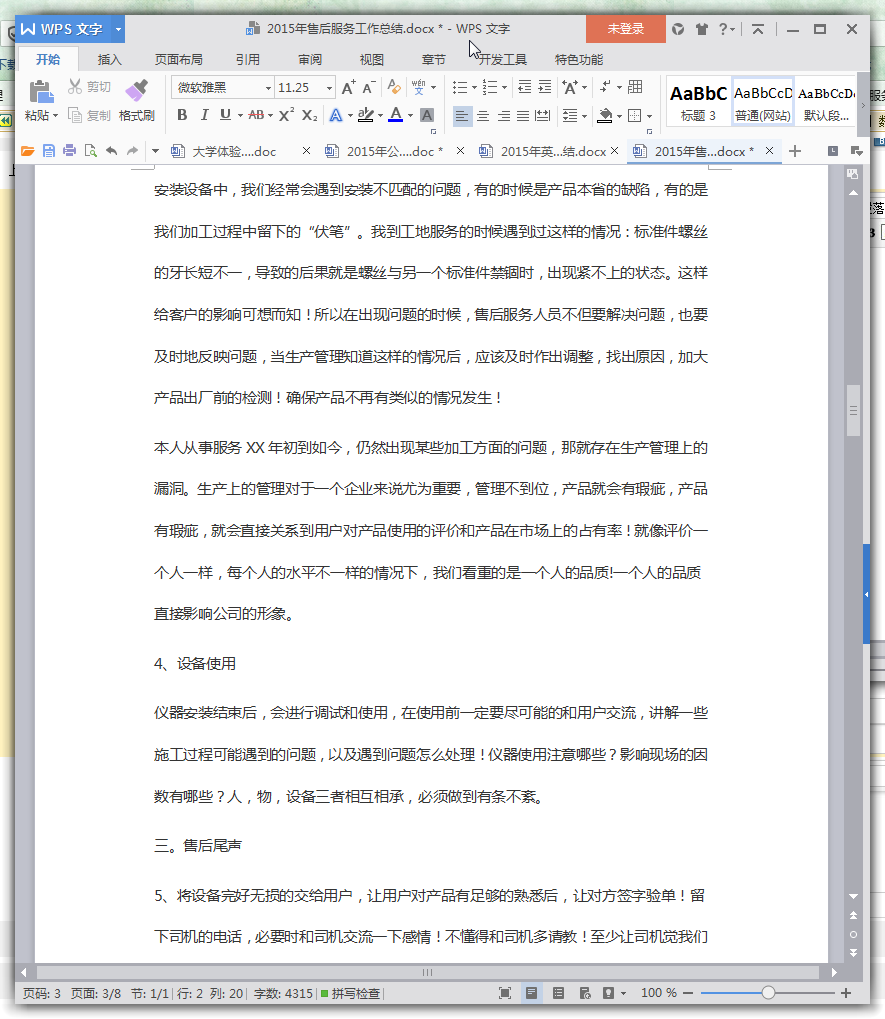Click the Paste clipboard icon
885x1019 pixels.
click(41, 92)
